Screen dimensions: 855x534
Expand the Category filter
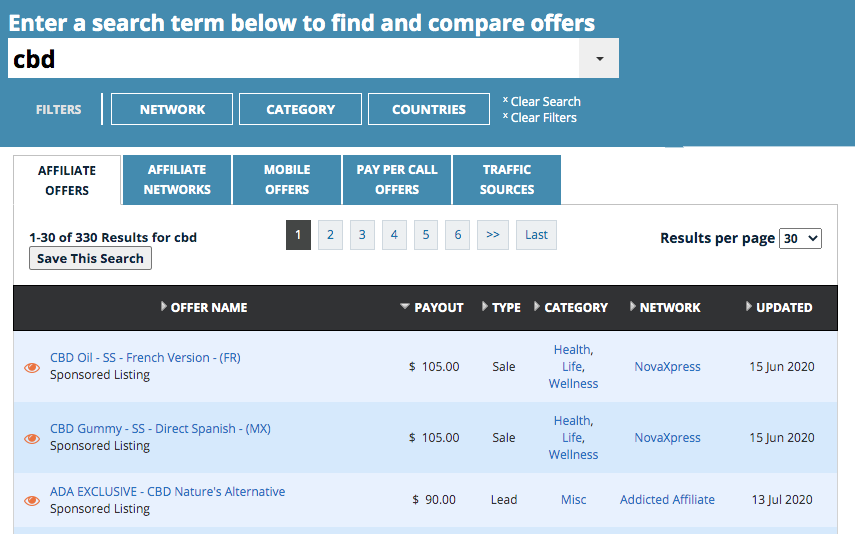pos(300,109)
